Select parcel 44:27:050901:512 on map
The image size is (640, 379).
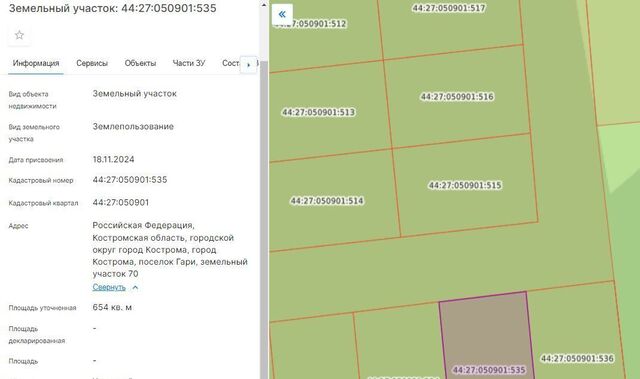coord(310,24)
